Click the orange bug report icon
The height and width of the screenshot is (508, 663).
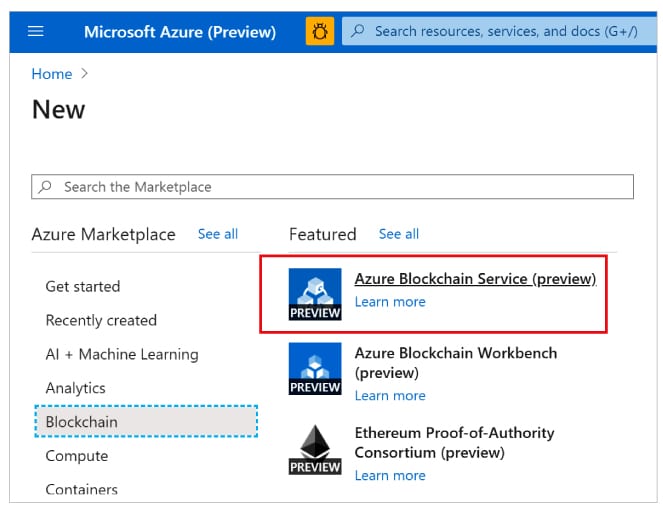[x=320, y=31]
